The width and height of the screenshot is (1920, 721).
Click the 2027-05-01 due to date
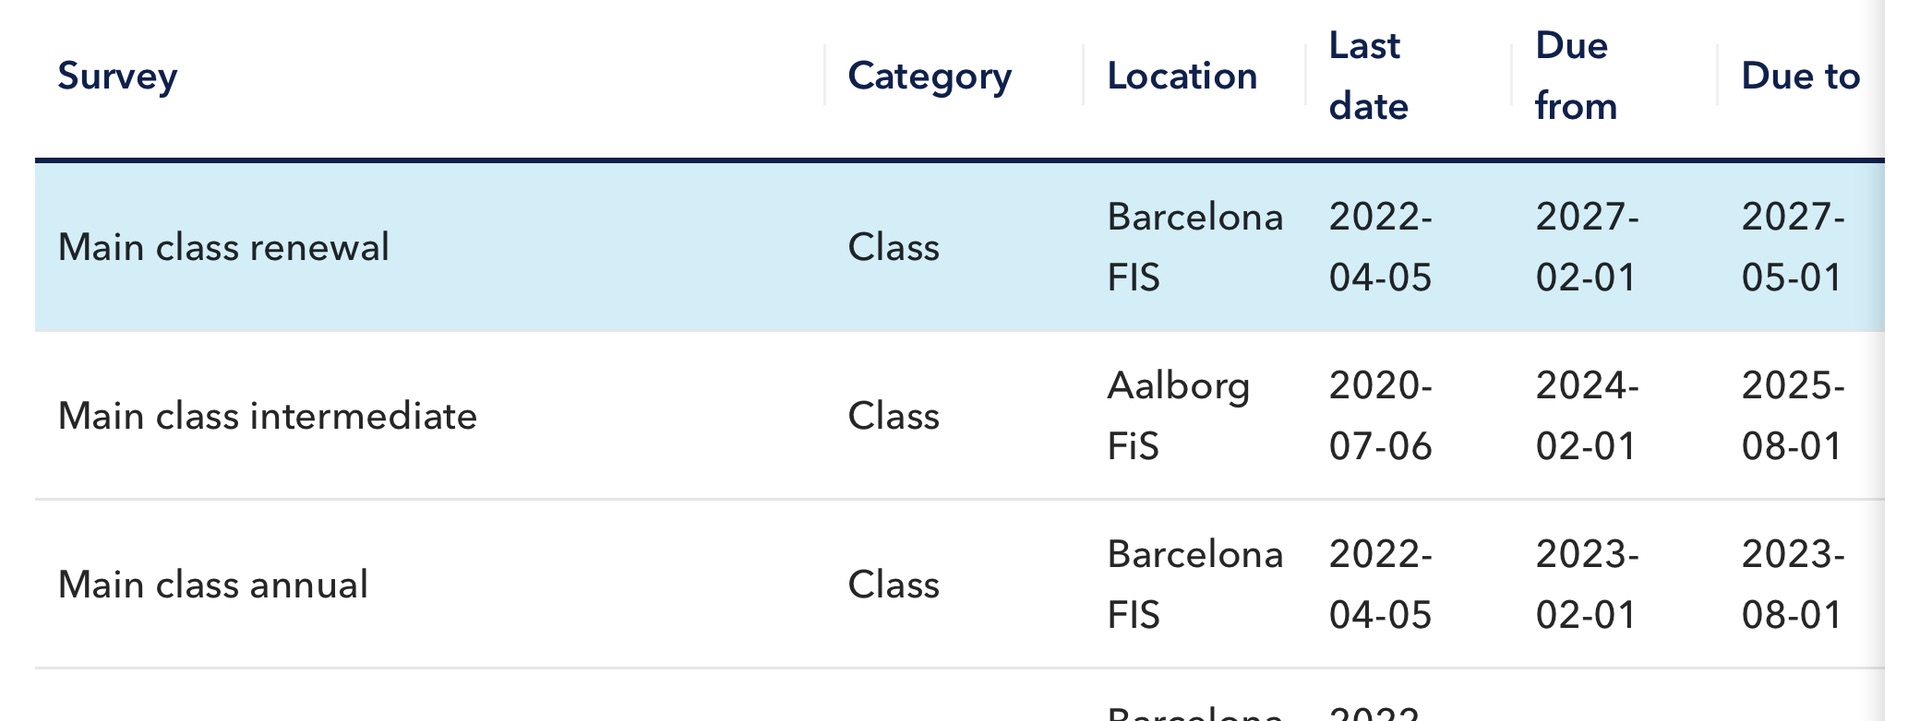pos(1792,247)
